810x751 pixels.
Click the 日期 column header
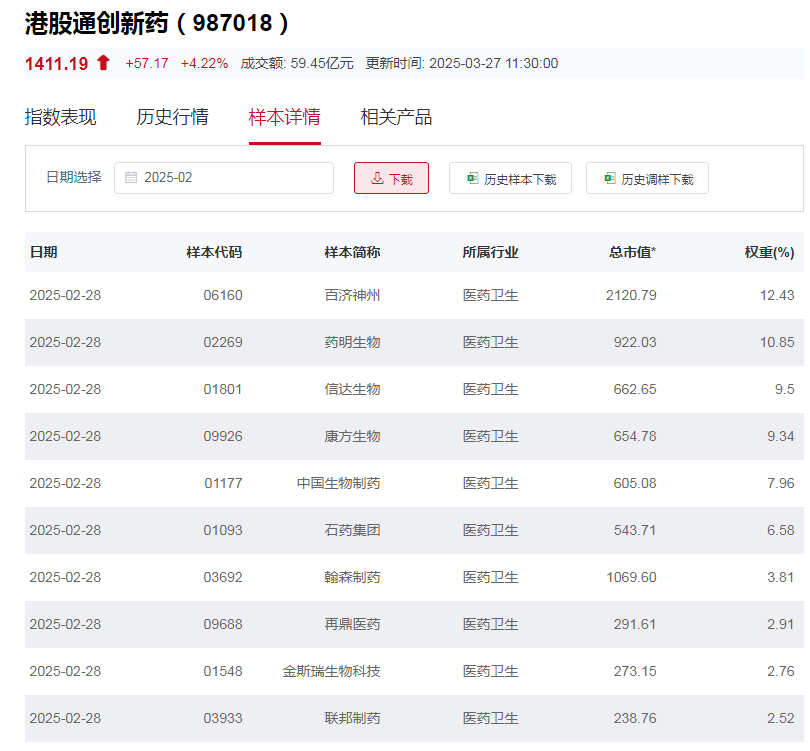43,252
